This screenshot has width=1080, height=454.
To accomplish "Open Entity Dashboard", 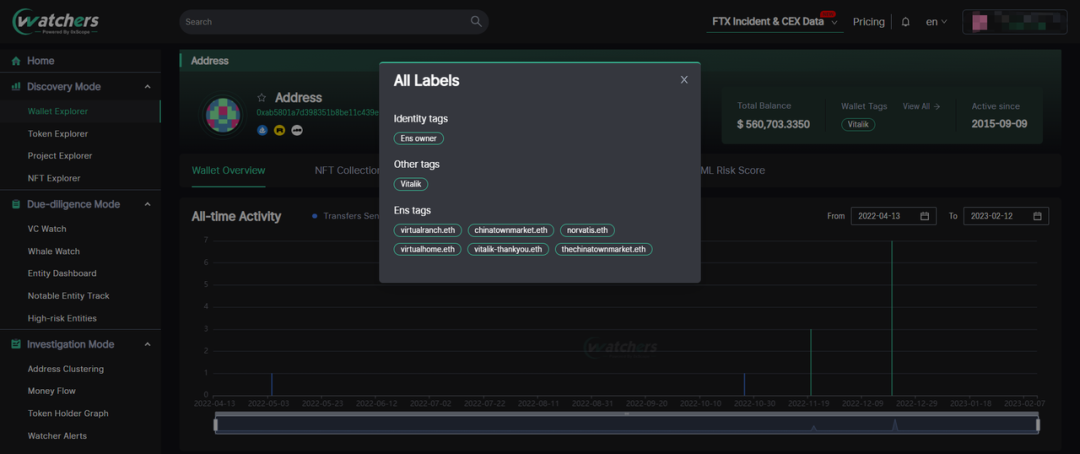I will 62,274.
